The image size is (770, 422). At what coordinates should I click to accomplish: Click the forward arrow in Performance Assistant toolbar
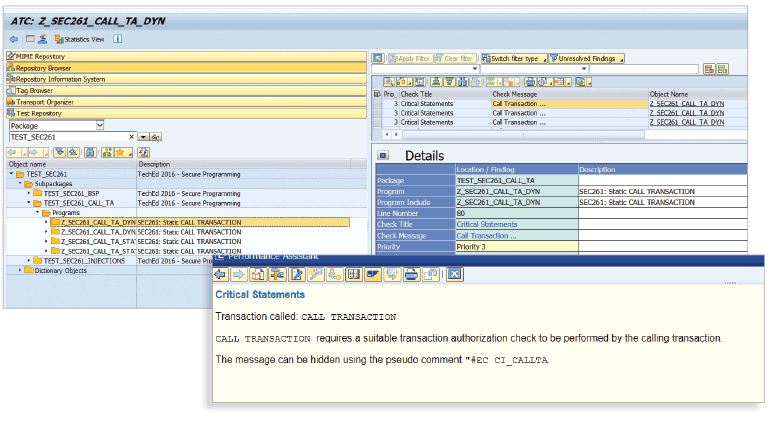point(240,274)
